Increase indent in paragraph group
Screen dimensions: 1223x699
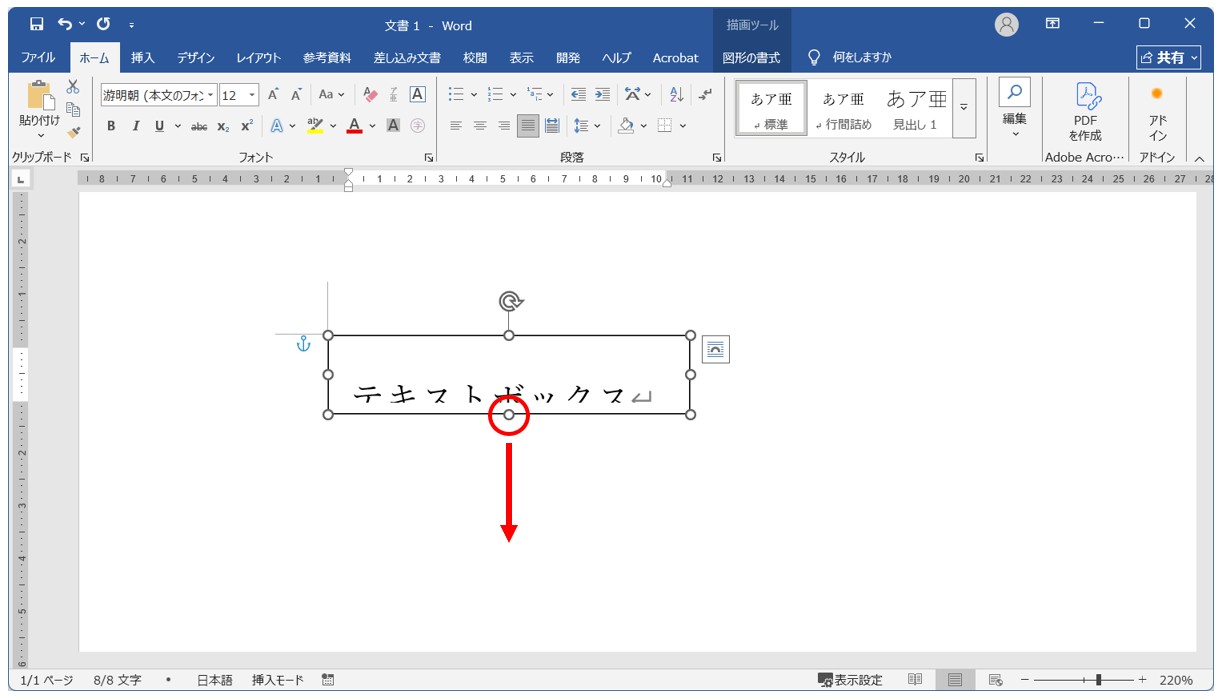point(602,95)
